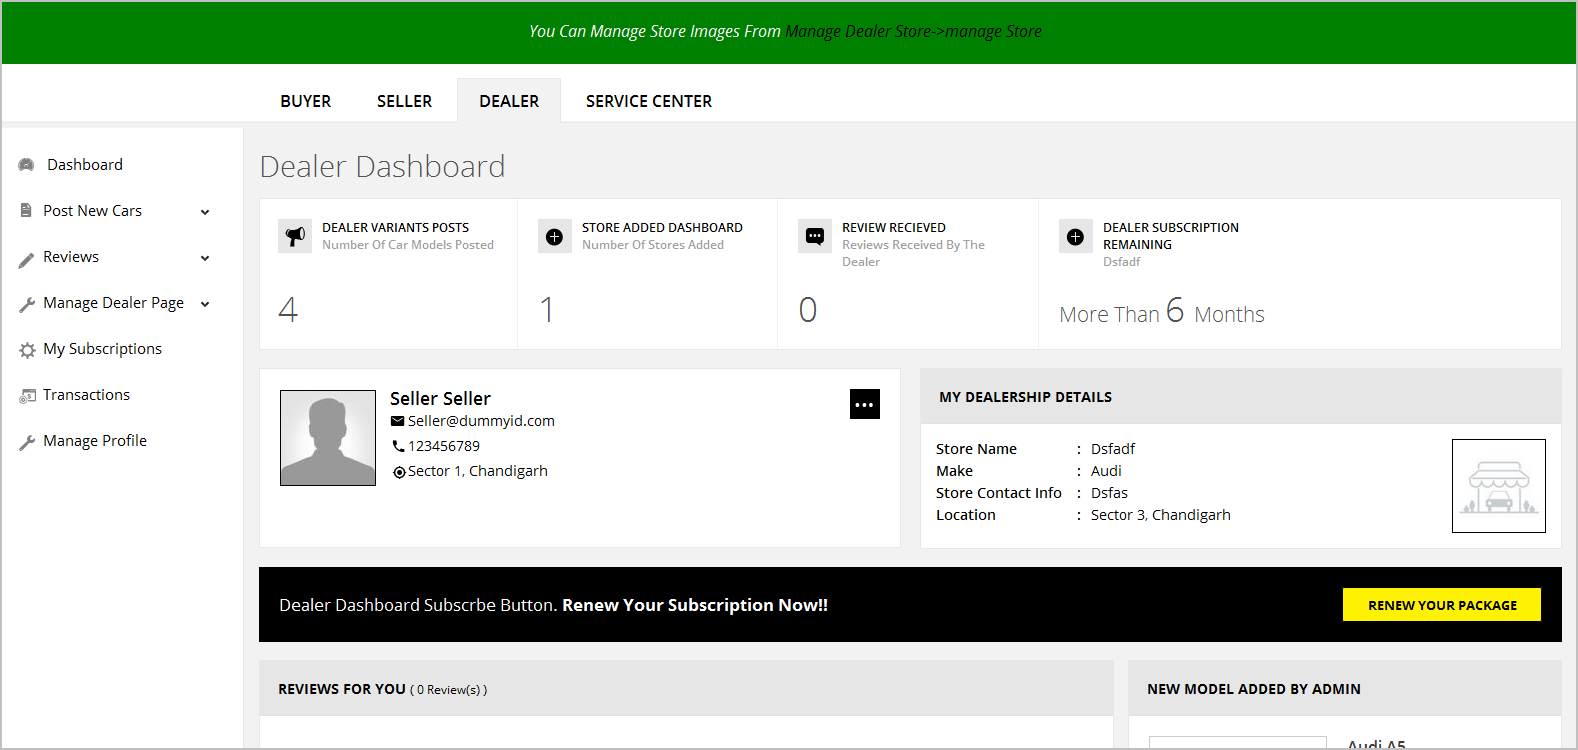Click the green Manage Store Images banner
This screenshot has height=750, width=1578.
789,32
